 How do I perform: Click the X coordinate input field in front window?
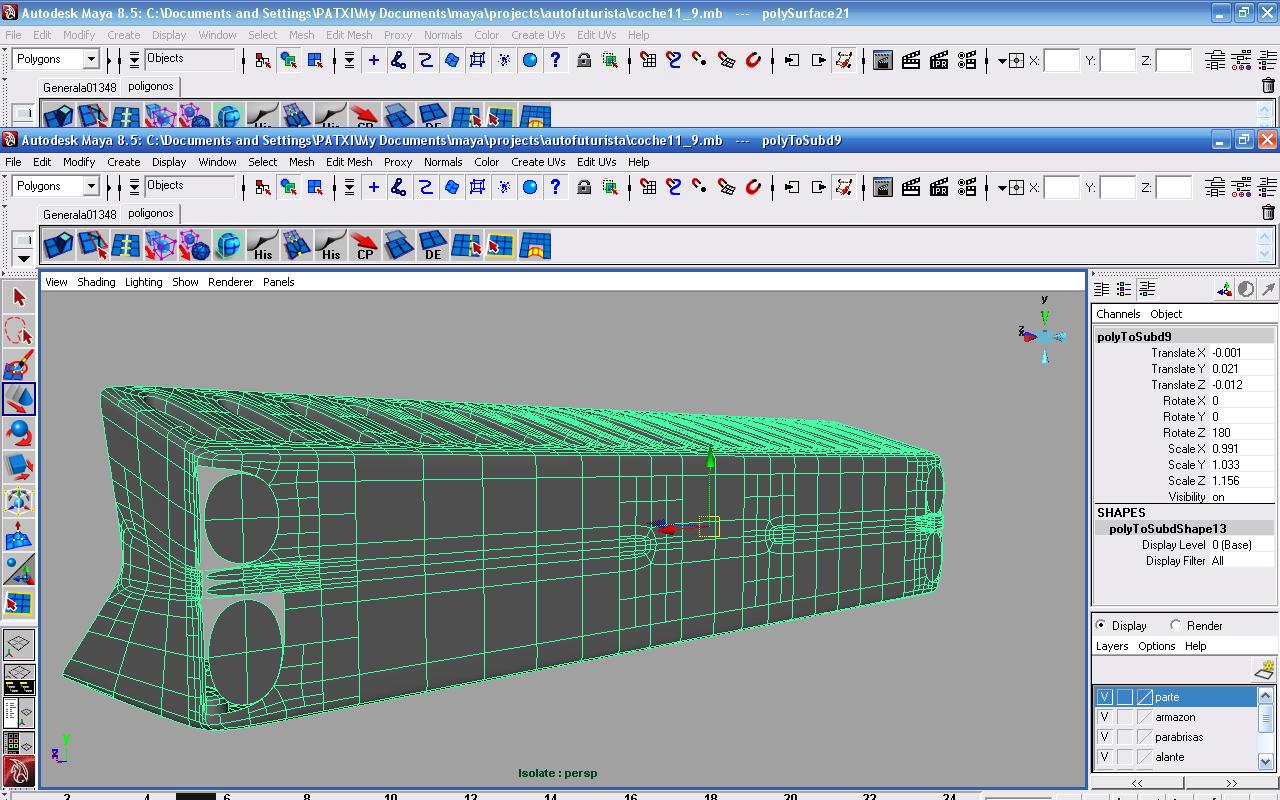[x=1063, y=187]
